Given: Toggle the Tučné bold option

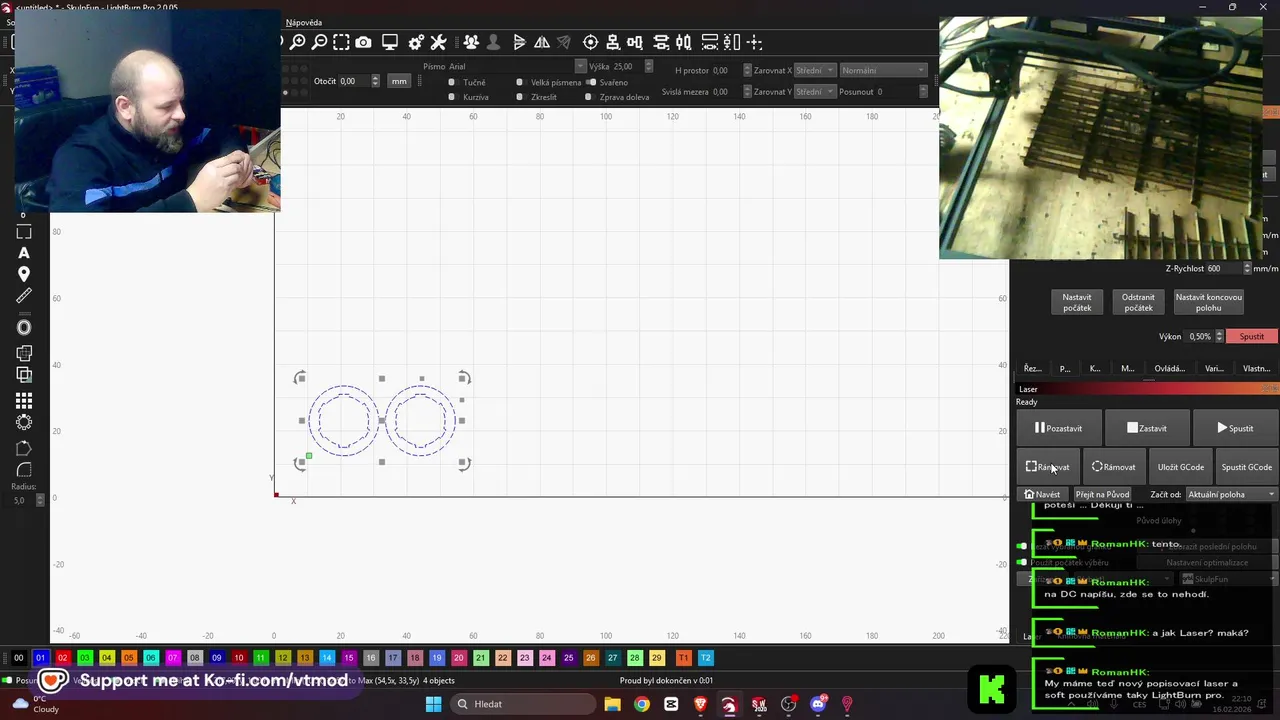Looking at the screenshot, I should point(467,82).
